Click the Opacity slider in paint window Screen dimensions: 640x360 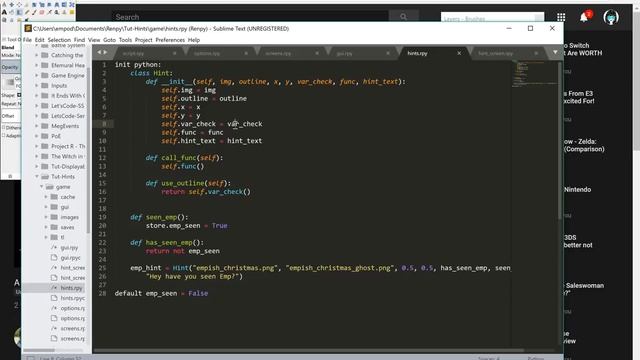[11, 67]
